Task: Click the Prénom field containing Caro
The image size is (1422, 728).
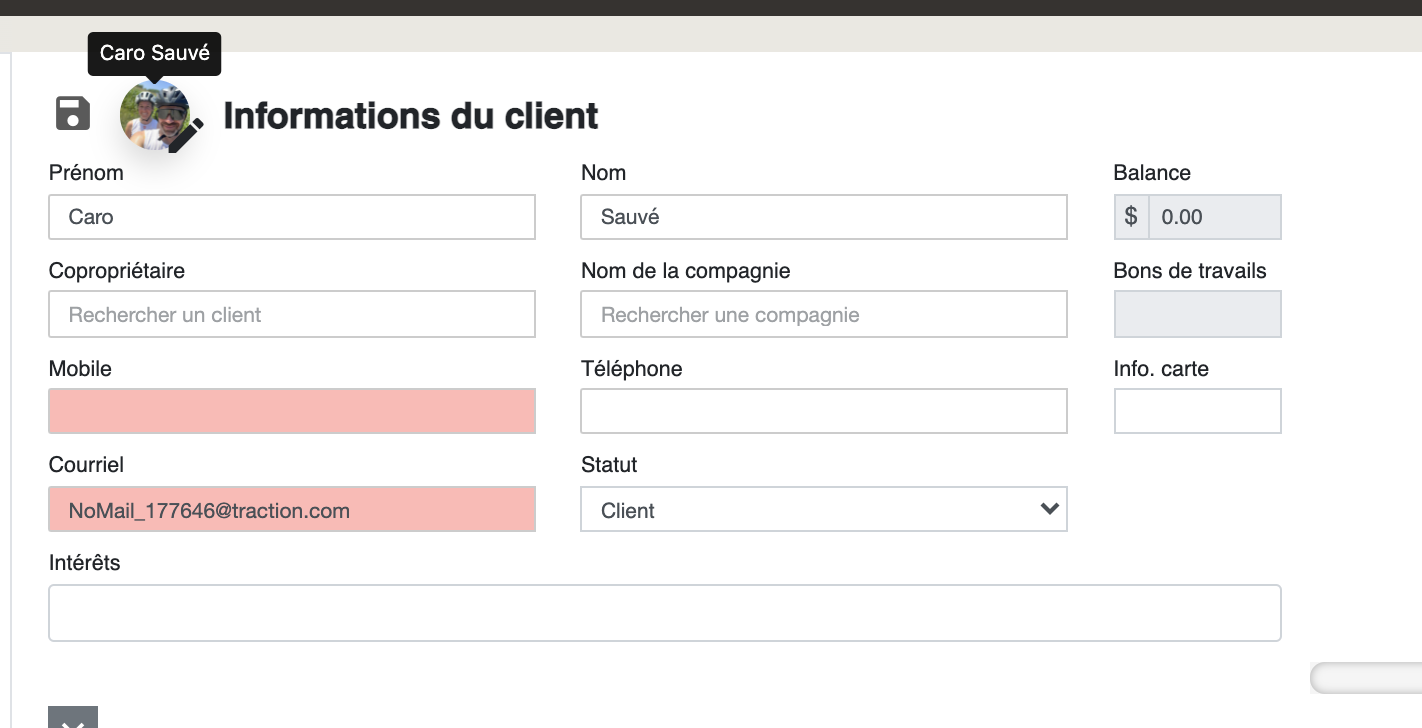Action: [291, 217]
